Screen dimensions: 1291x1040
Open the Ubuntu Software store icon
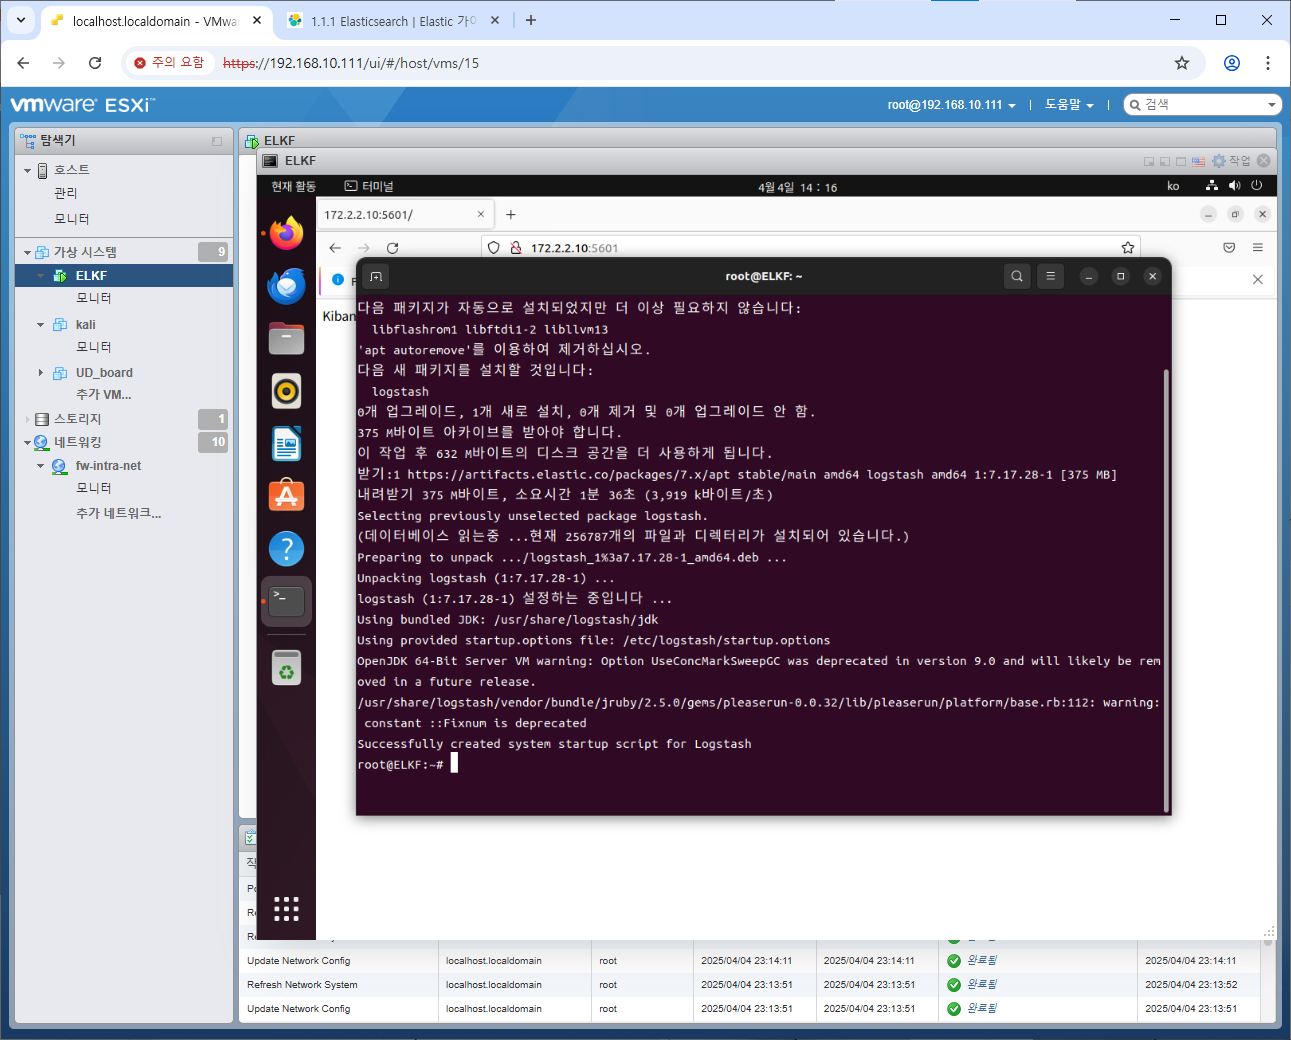pyautogui.click(x=286, y=496)
